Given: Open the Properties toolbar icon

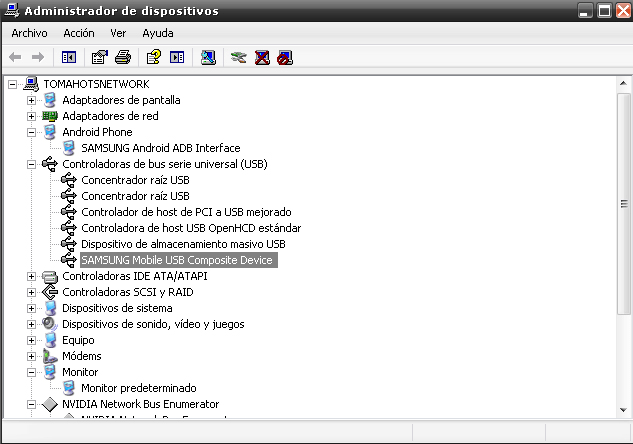Looking at the screenshot, I should [x=100, y=57].
